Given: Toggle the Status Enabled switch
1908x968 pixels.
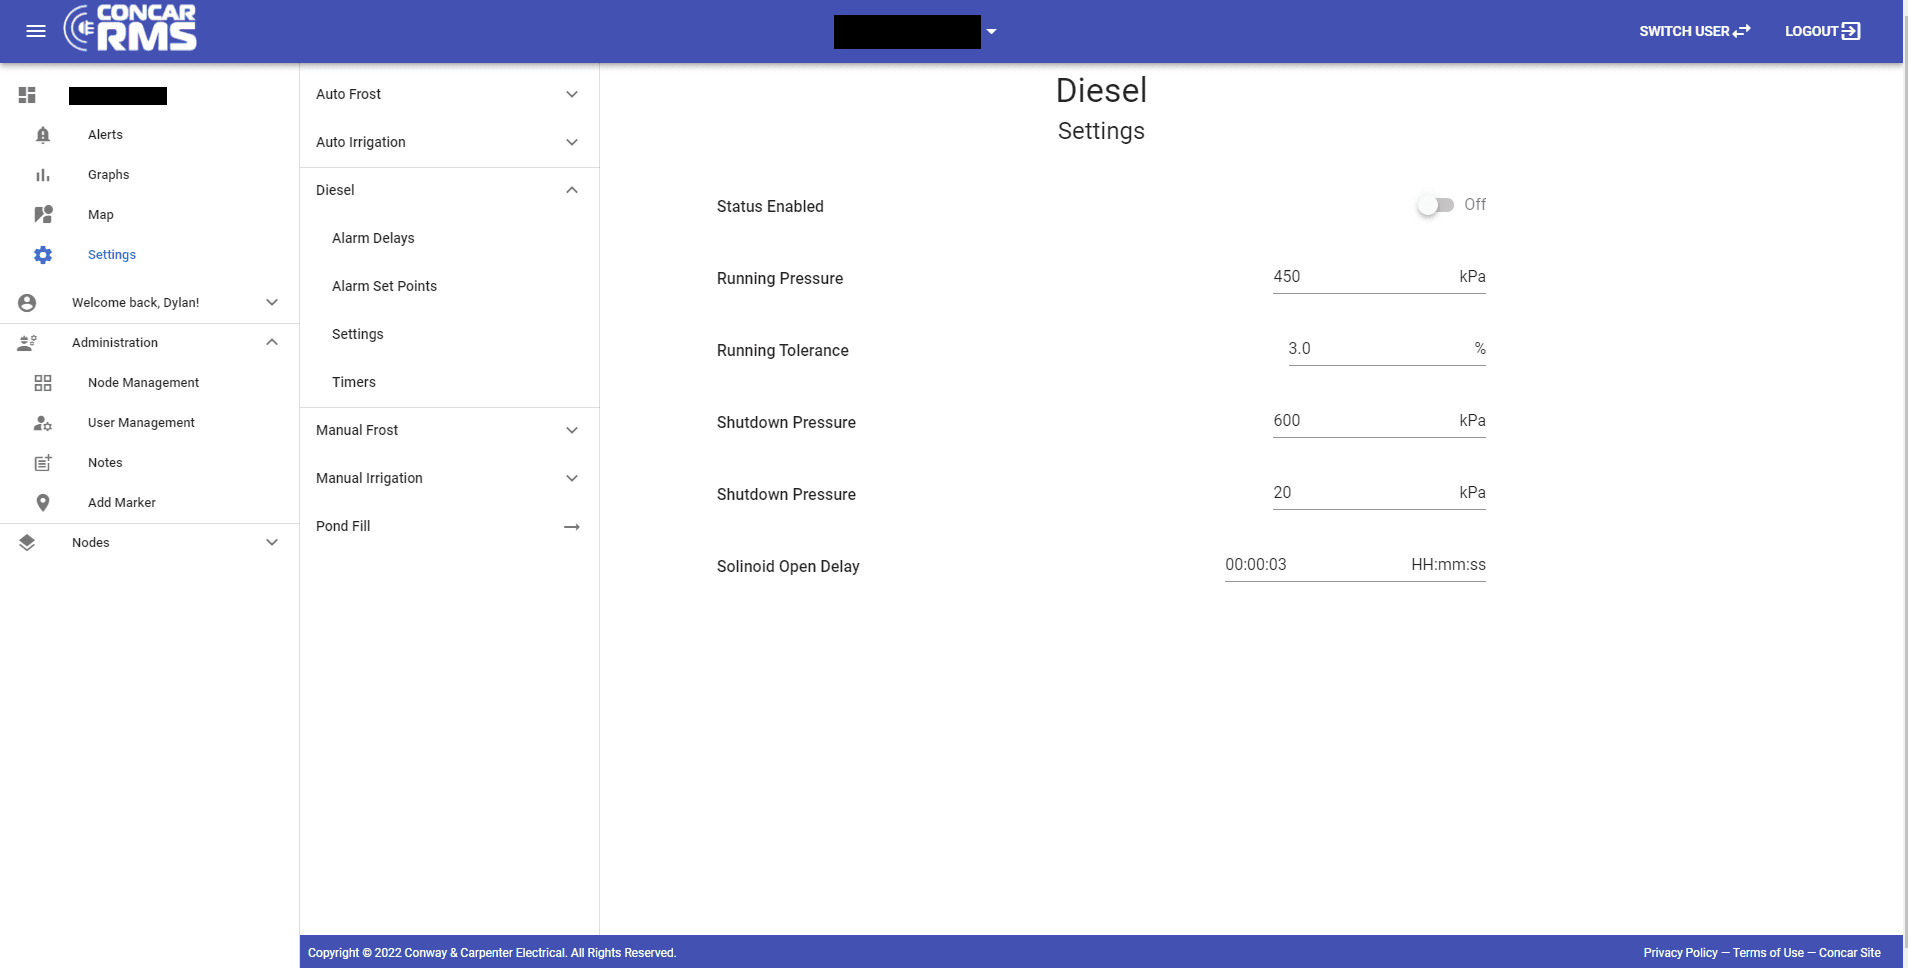Looking at the screenshot, I should (x=1435, y=205).
